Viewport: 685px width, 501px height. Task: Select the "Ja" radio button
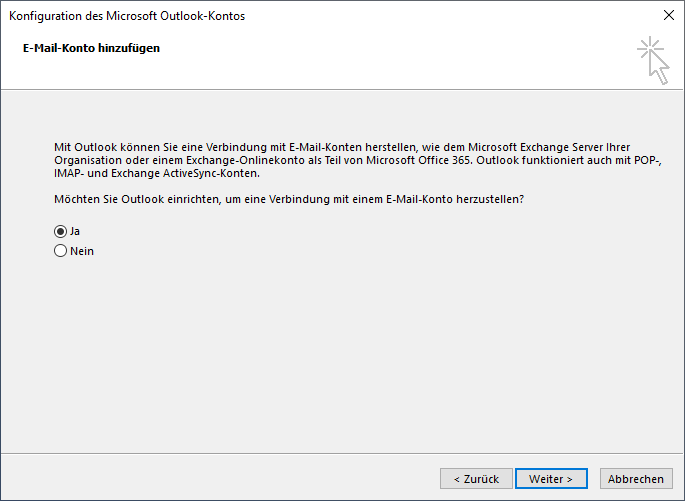pyautogui.click(x=60, y=231)
